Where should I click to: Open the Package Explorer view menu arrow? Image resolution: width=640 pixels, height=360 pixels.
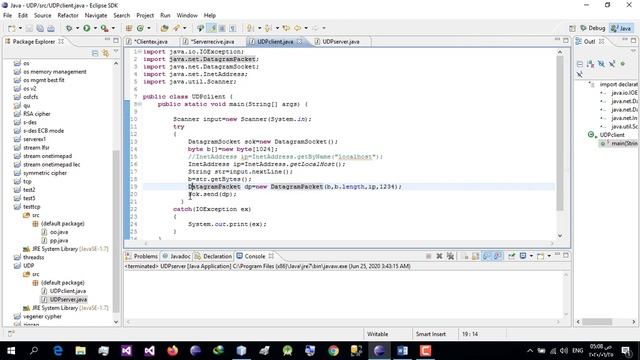click(x=116, y=52)
